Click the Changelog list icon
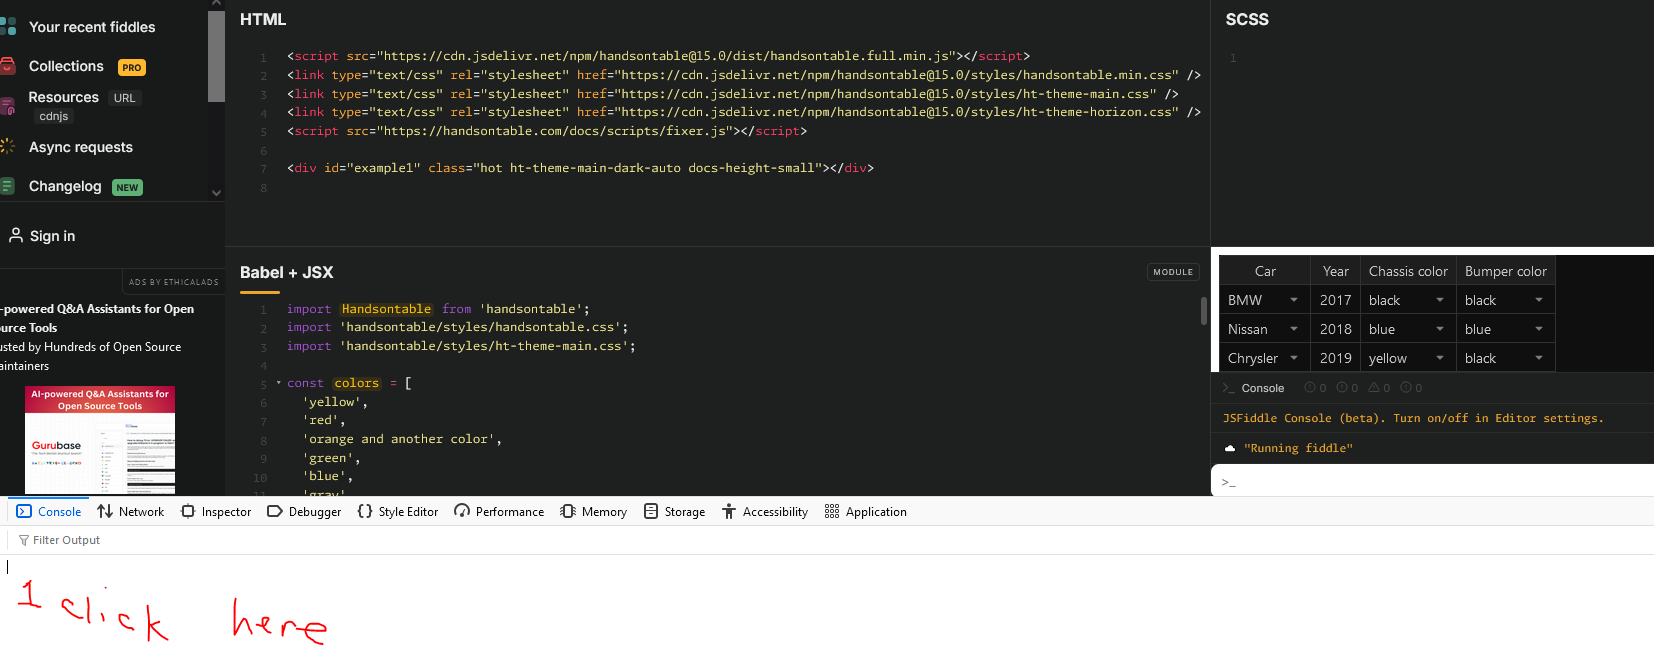The width and height of the screenshot is (1654, 645). 7,186
